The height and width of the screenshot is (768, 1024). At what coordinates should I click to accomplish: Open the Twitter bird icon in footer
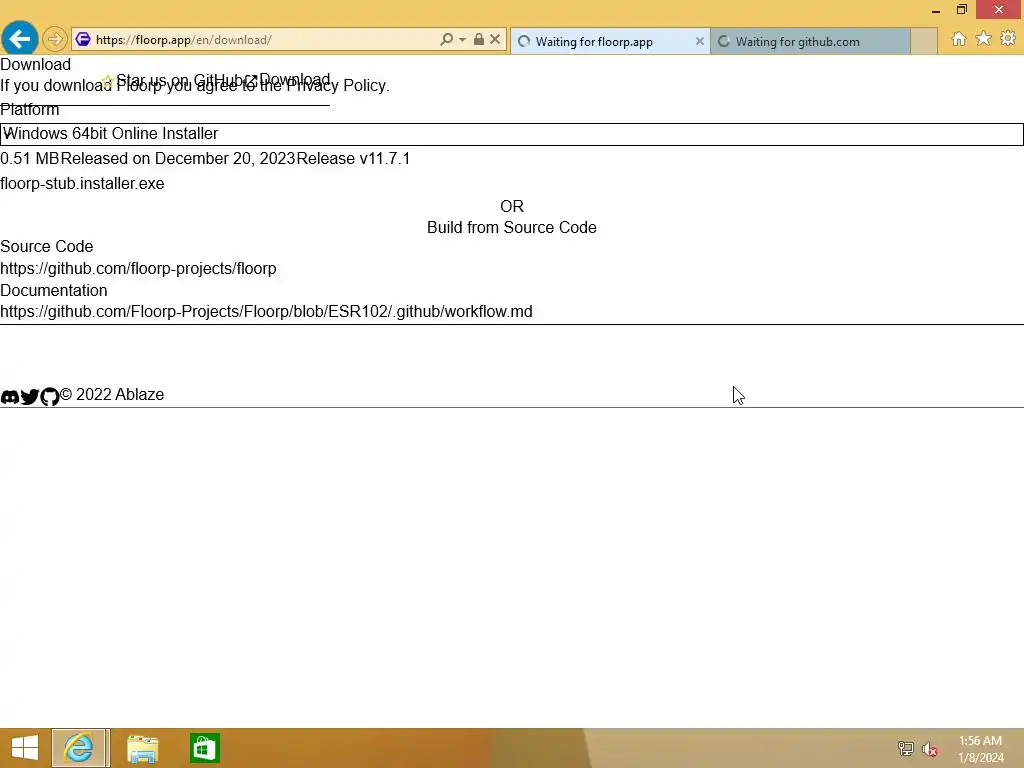point(29,396)
